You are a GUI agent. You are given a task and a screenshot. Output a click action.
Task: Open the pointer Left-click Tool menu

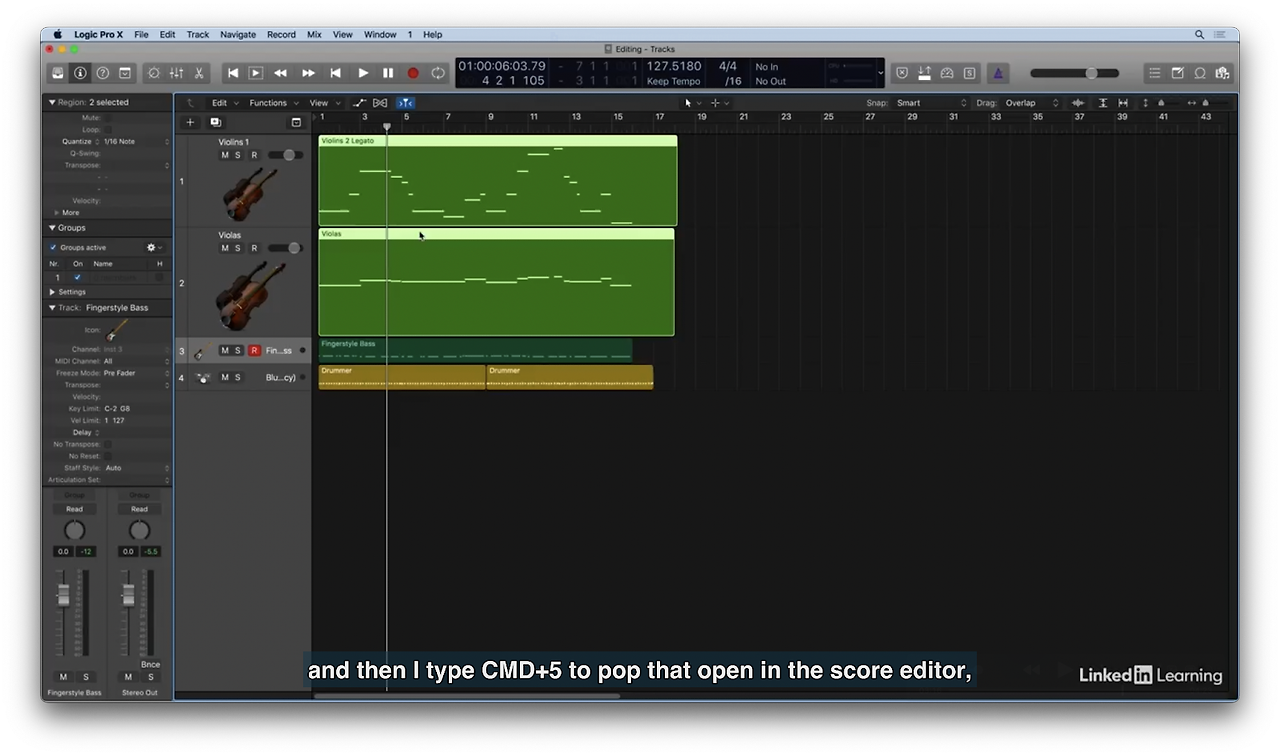coord(692,103)
